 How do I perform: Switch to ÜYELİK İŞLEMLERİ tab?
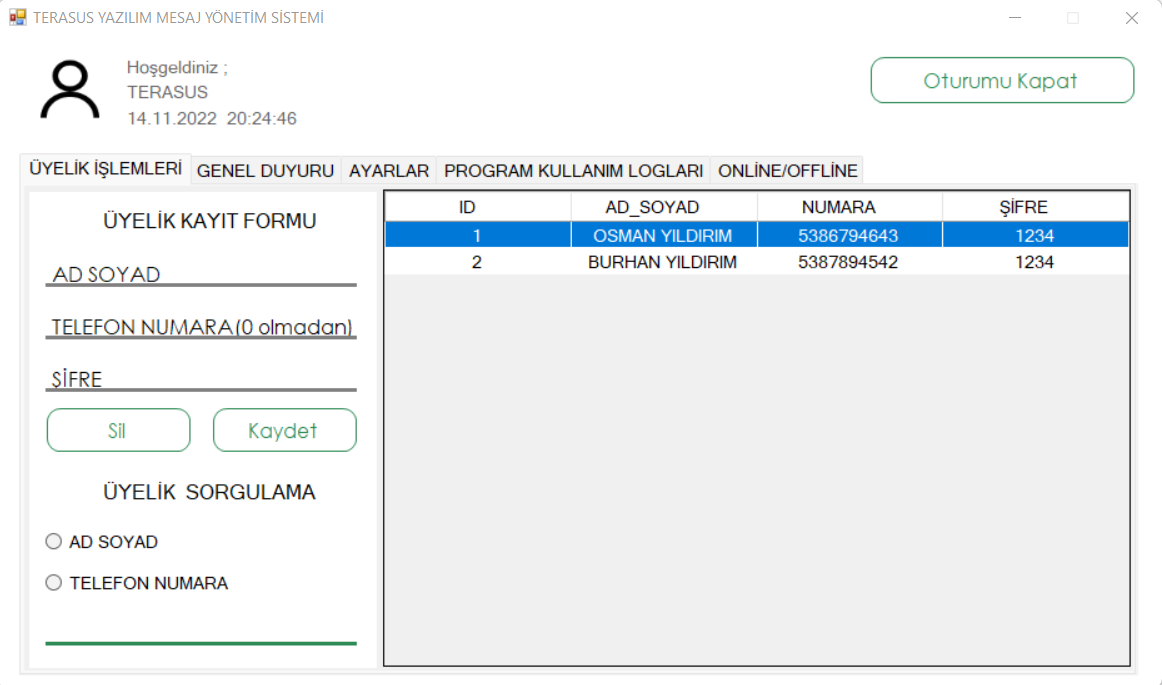[x=105, y=169]
